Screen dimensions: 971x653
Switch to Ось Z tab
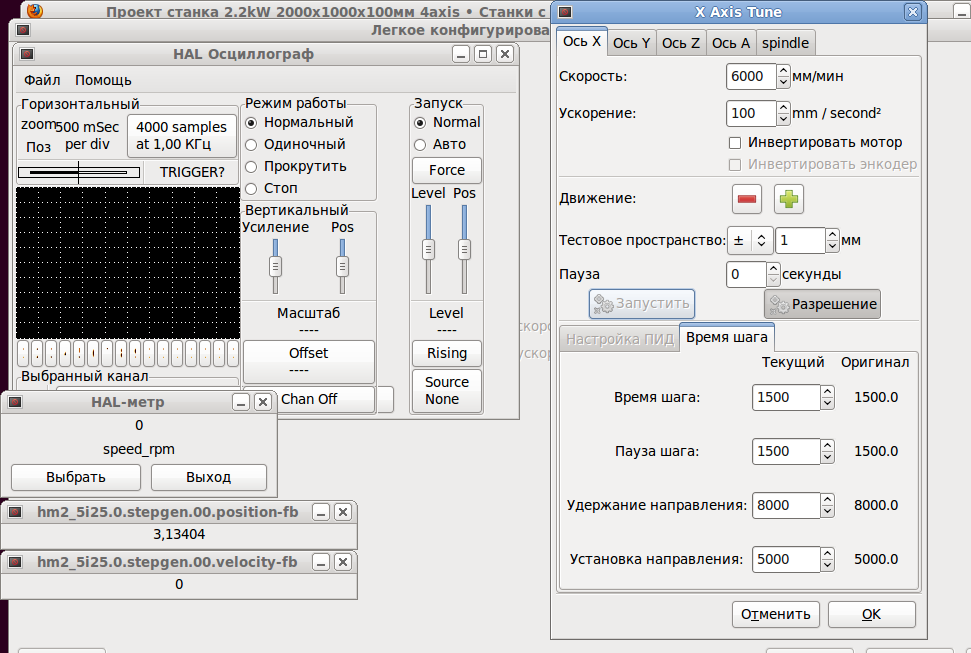tap(681, 43)
